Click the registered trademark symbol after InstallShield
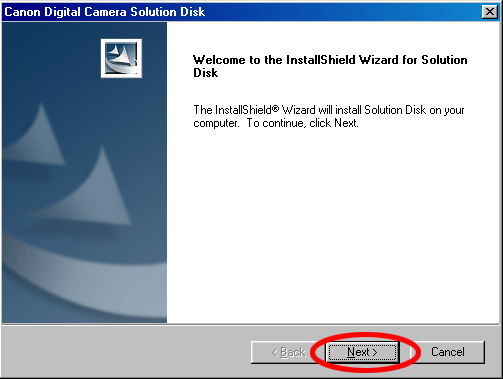The height and width of the screenshot is (379, 503). point(275,108)
